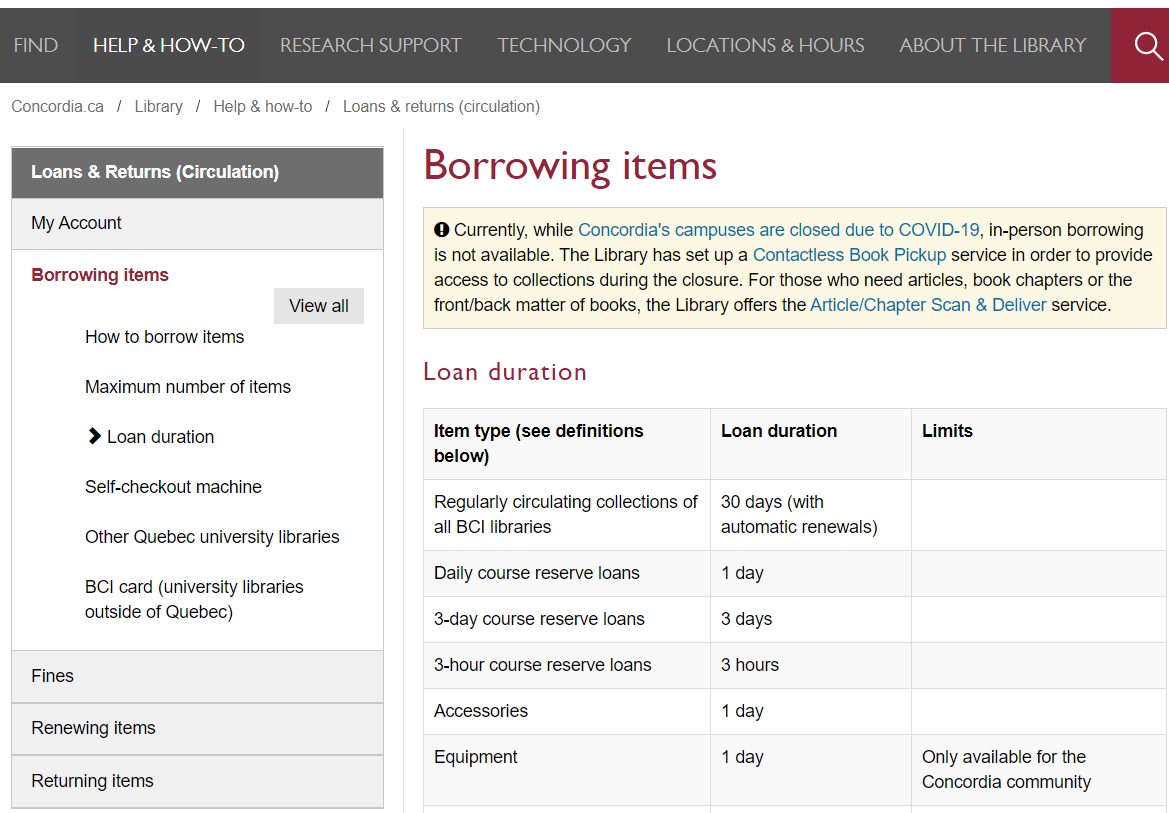Click Item type column header
The width and height of the screenshot is (1169, 813).
[x=567, y=444]
